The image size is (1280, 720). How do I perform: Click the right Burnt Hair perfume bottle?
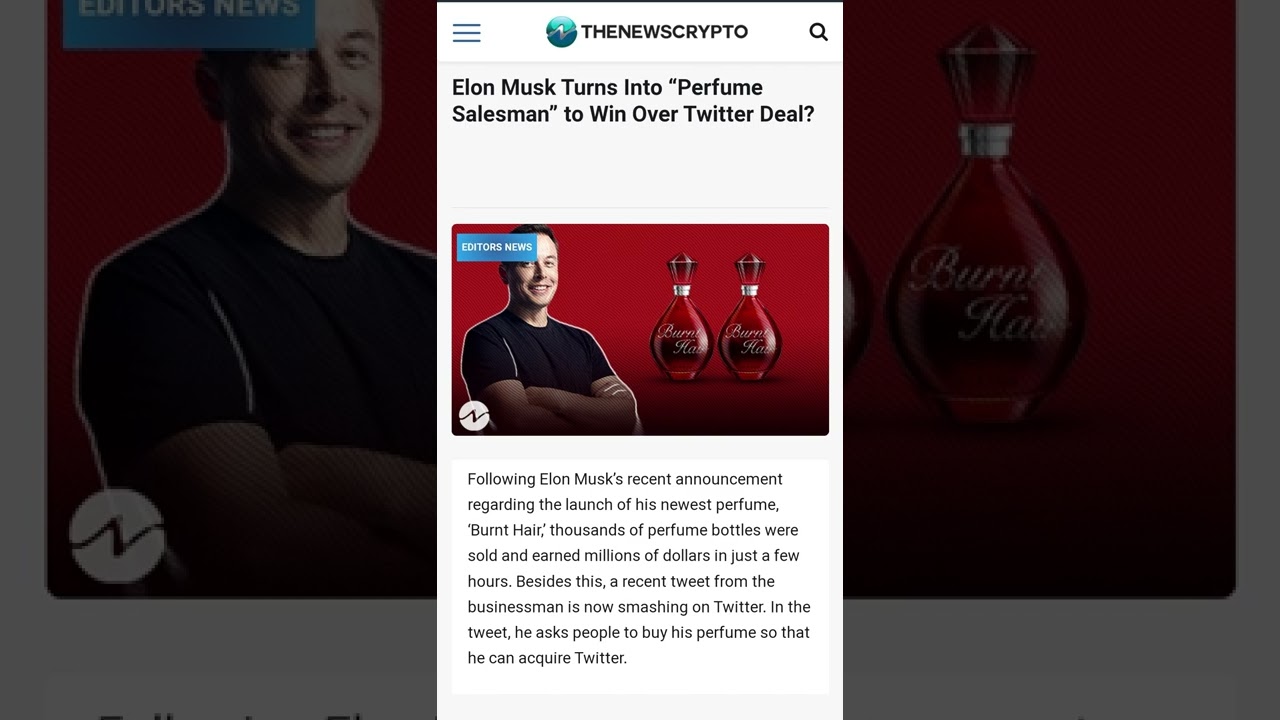click(x=749, y=318)
